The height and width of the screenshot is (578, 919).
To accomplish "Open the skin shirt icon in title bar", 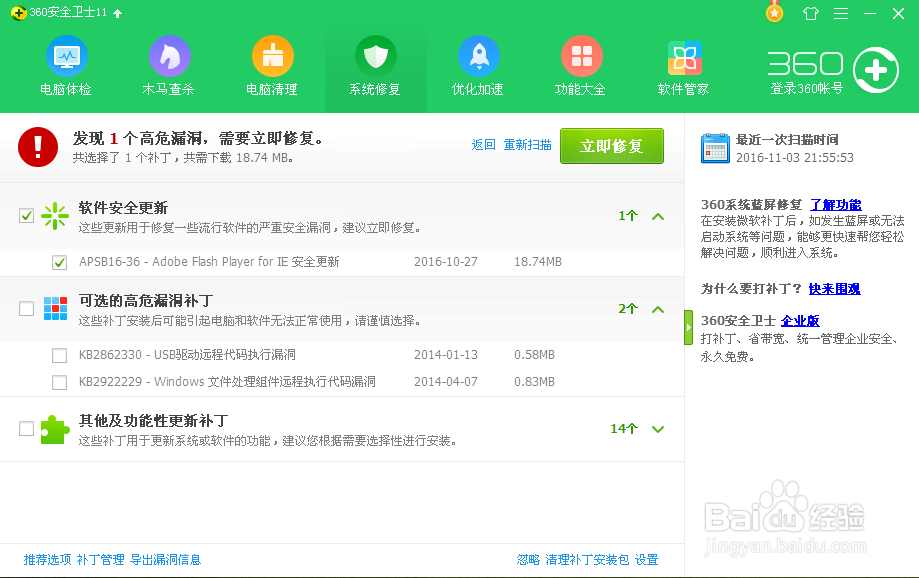I will [811, 13].
